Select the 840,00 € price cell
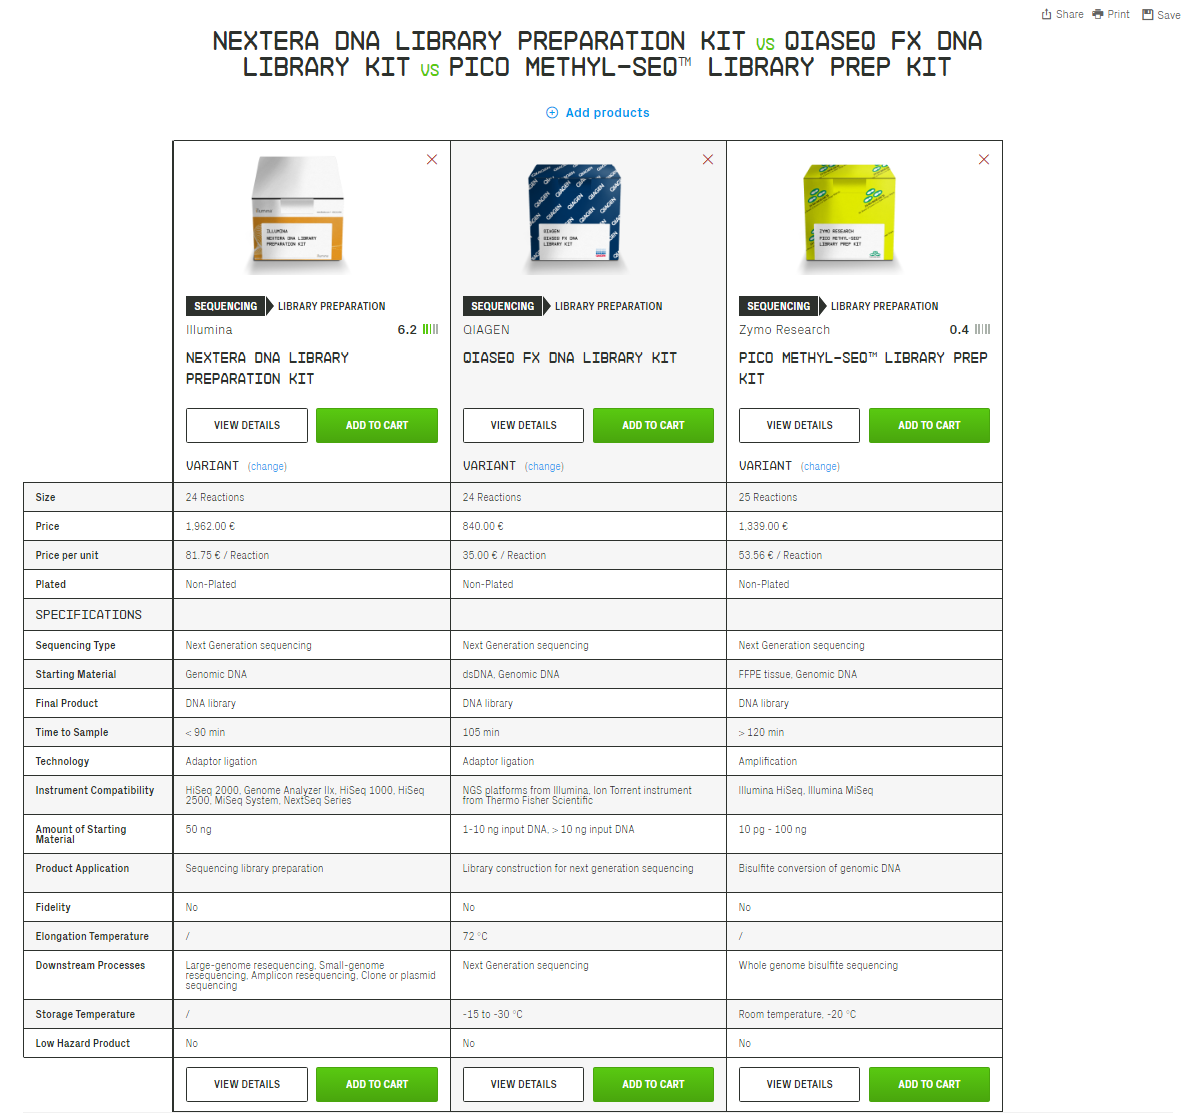Image resolution: width=1194 pixels, height=1113 pixels. 589,526
